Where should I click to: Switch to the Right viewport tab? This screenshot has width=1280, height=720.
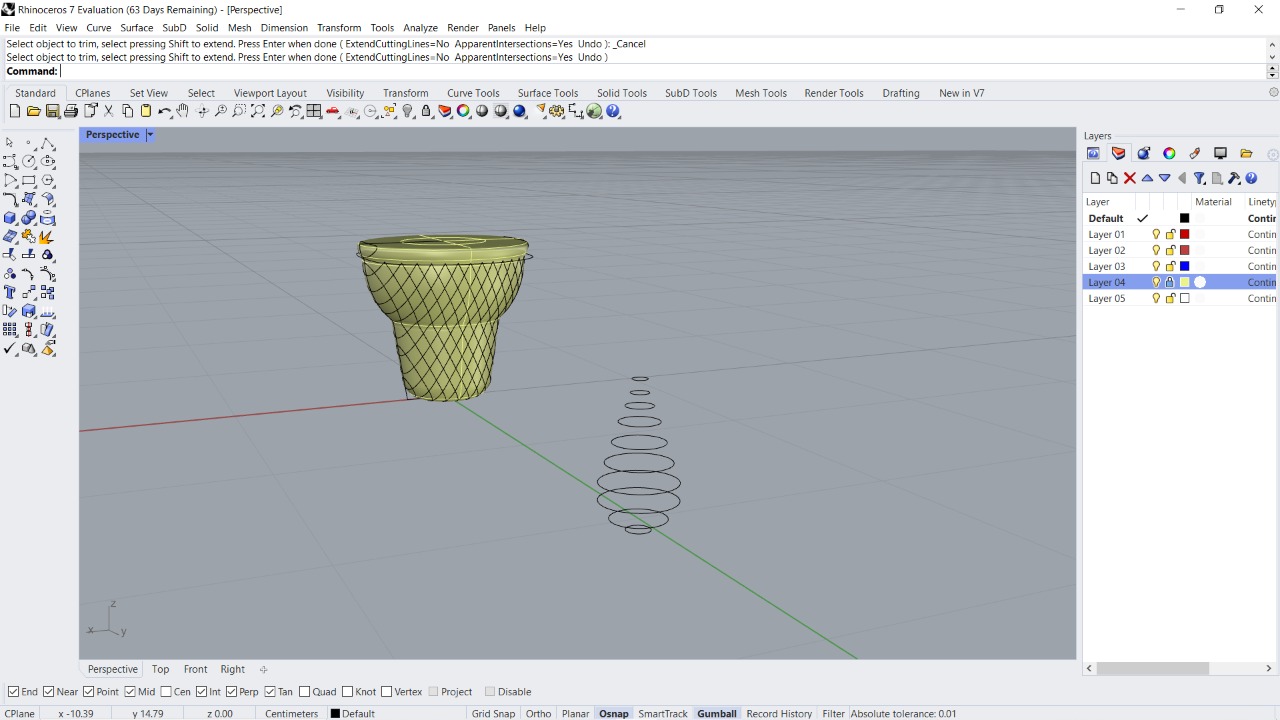click(232, 669)
